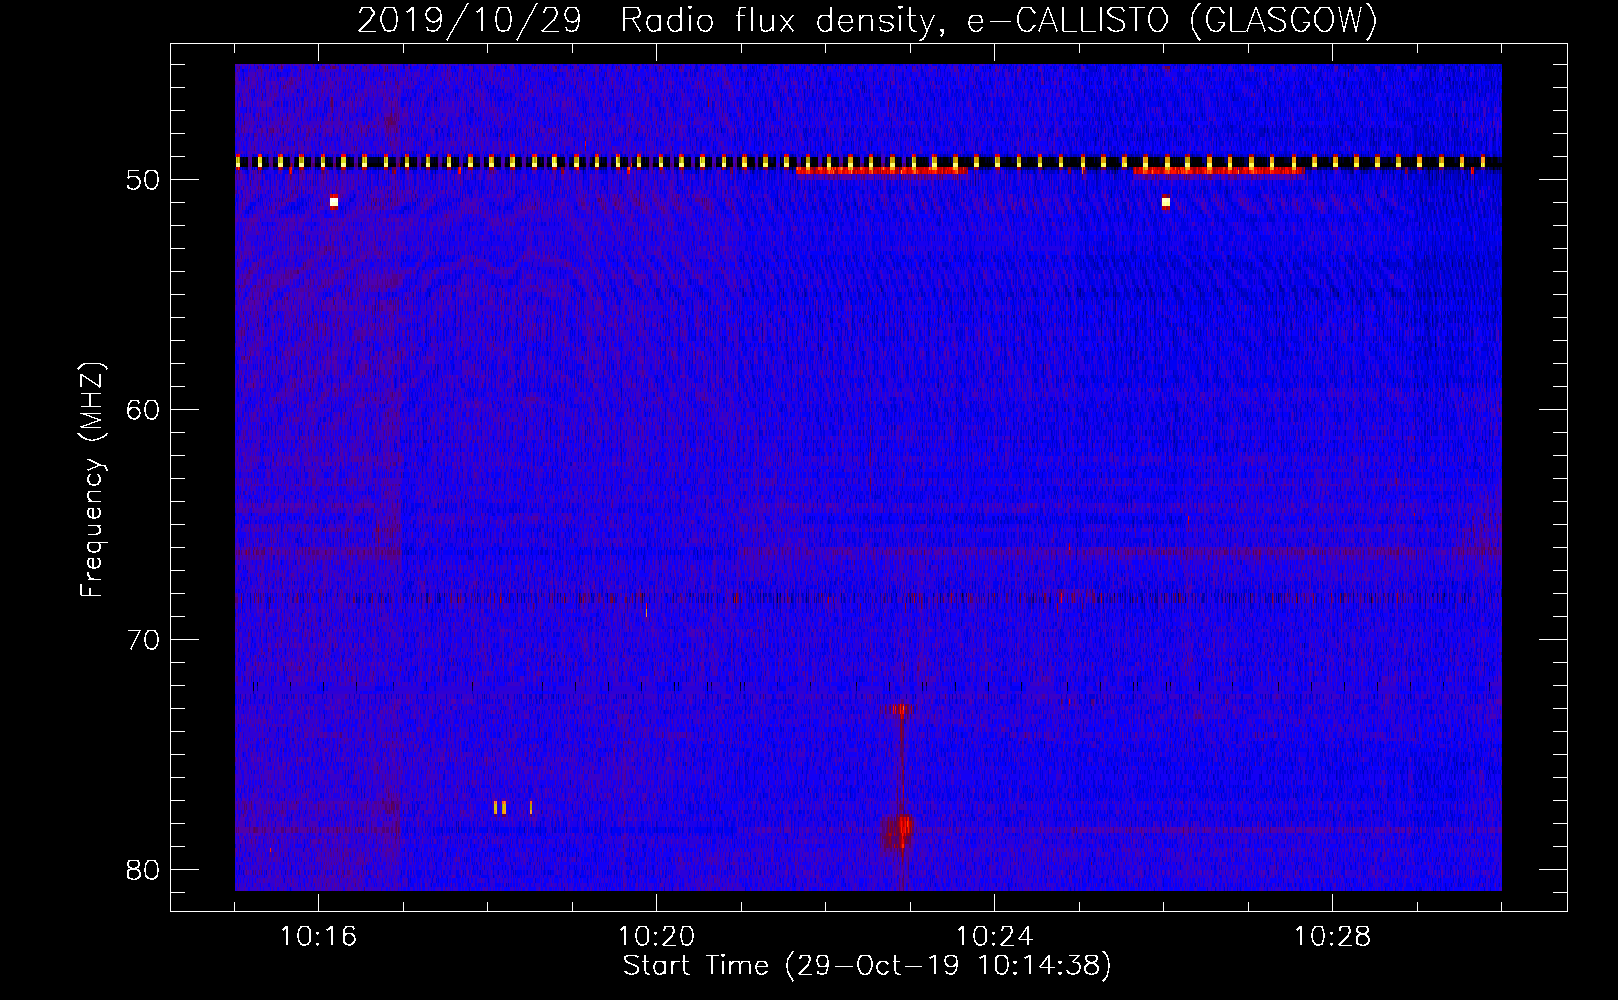Click the "Frequency (MHZ)" axis label

tap(92, 480)
